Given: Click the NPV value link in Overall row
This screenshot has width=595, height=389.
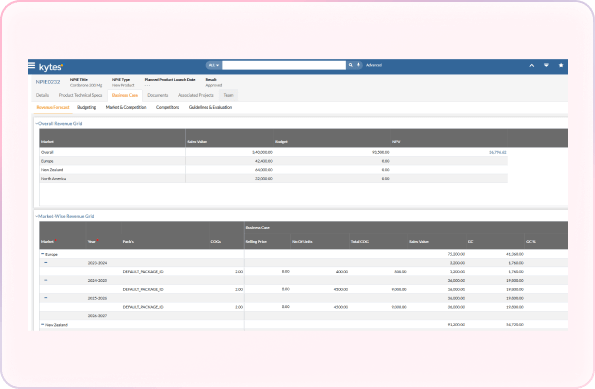Looking at the screenshot, I should [x=497, y=152].
